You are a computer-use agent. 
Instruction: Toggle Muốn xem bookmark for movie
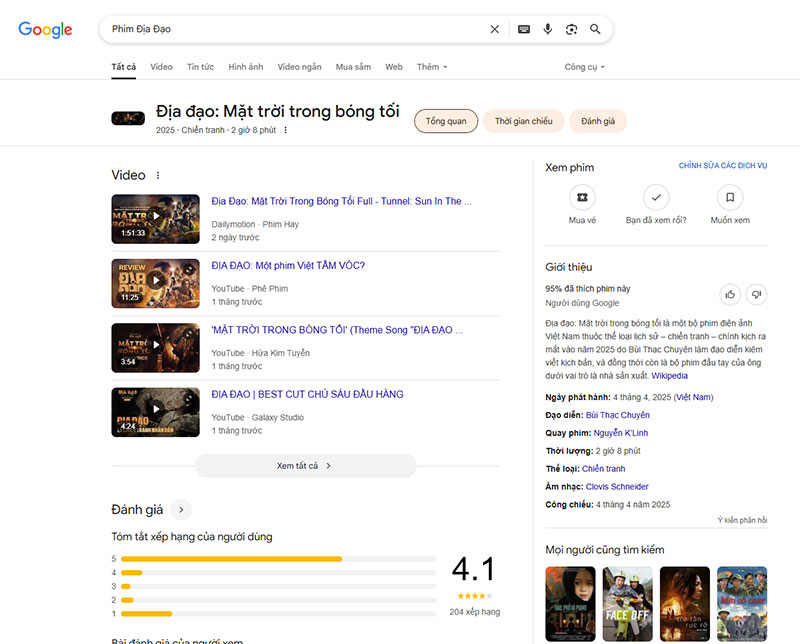[x=730, y=197]
